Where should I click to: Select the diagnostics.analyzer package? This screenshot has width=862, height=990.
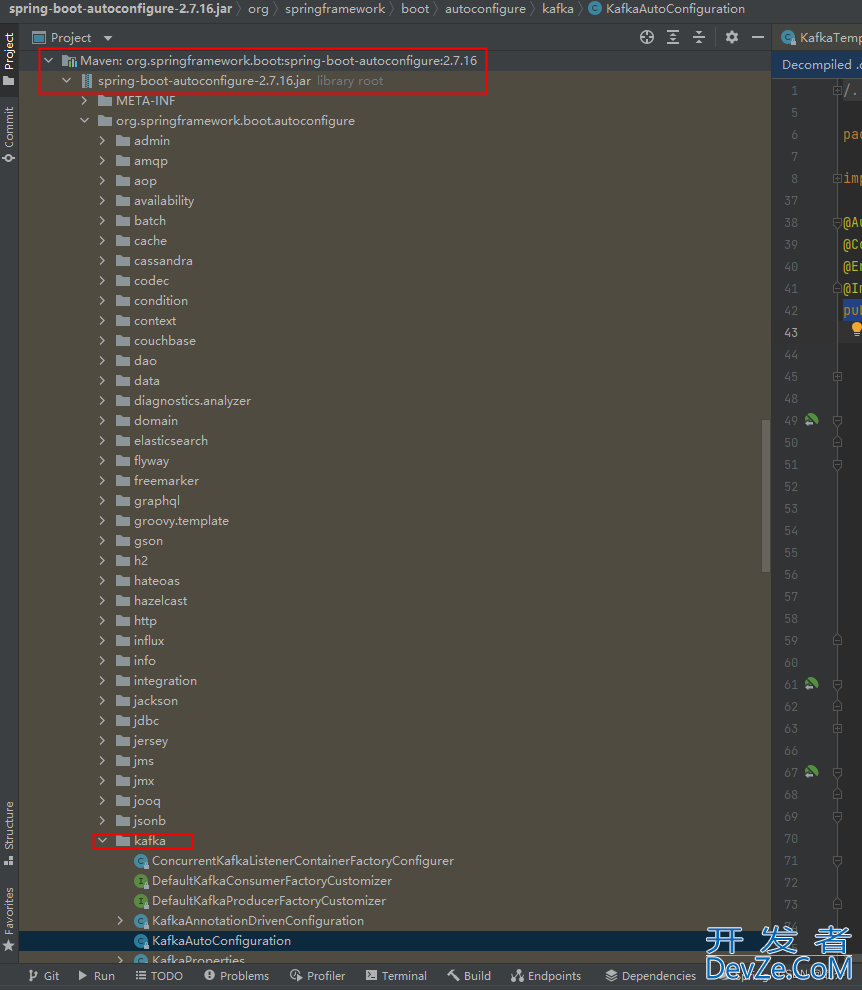pos(192,400)
